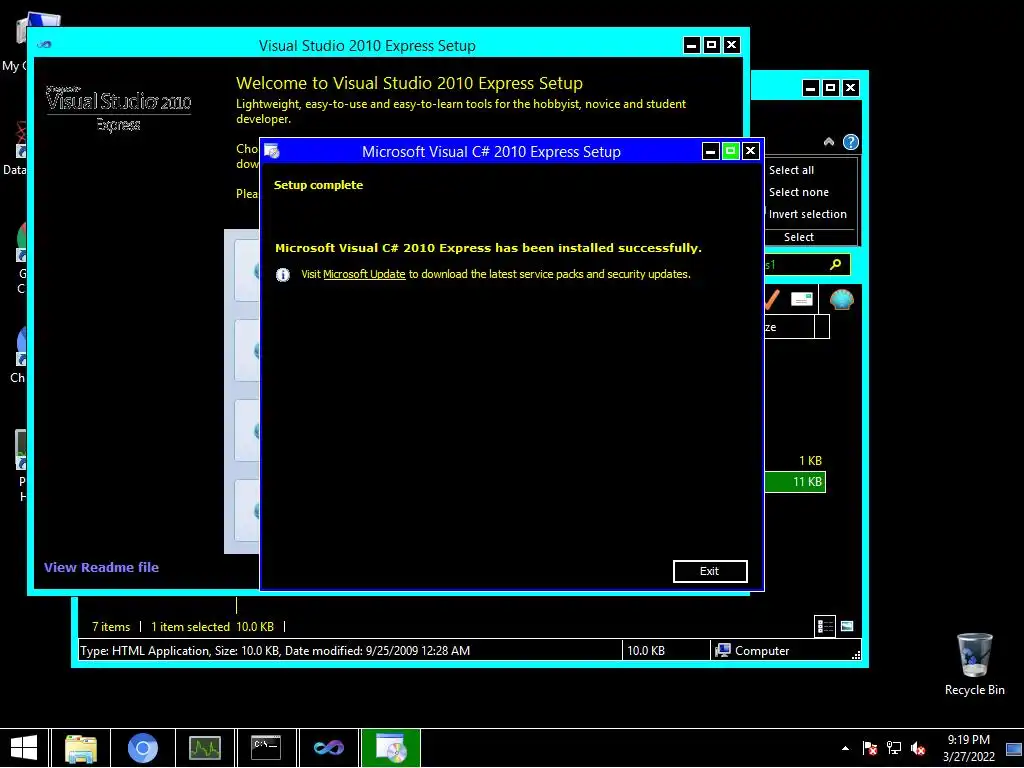
Task: Open the Microsoft Update link
Action: click(x=364, y=274)
